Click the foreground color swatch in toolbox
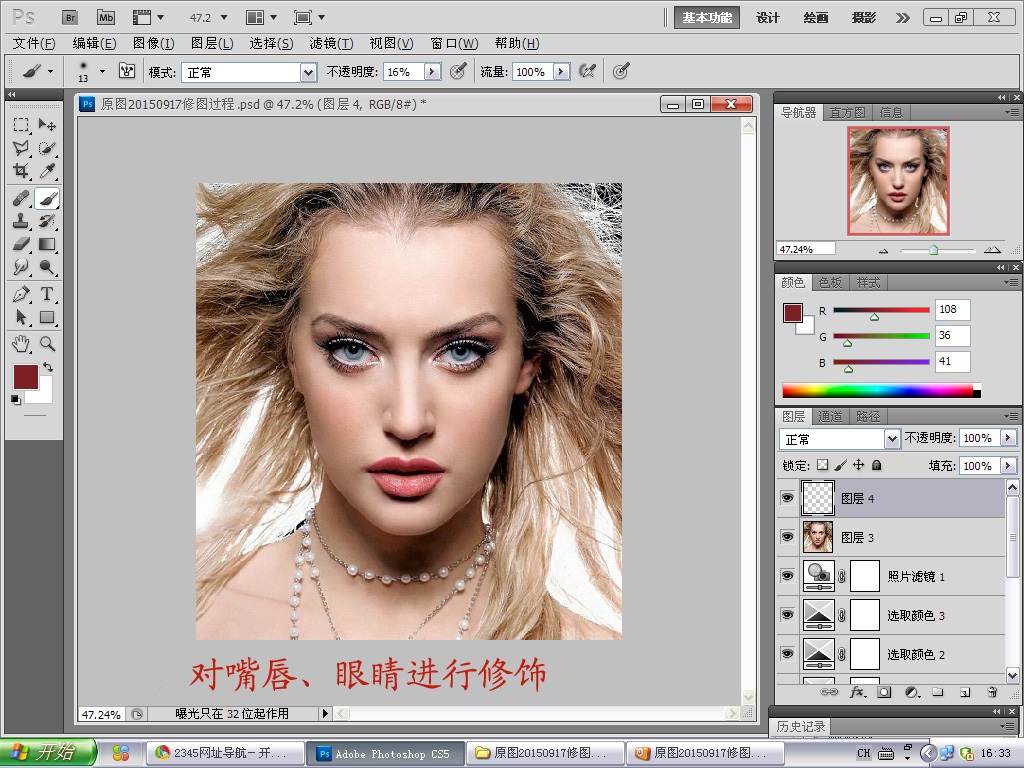Viewport: 1024px width, 768px height. coord(25,377)
